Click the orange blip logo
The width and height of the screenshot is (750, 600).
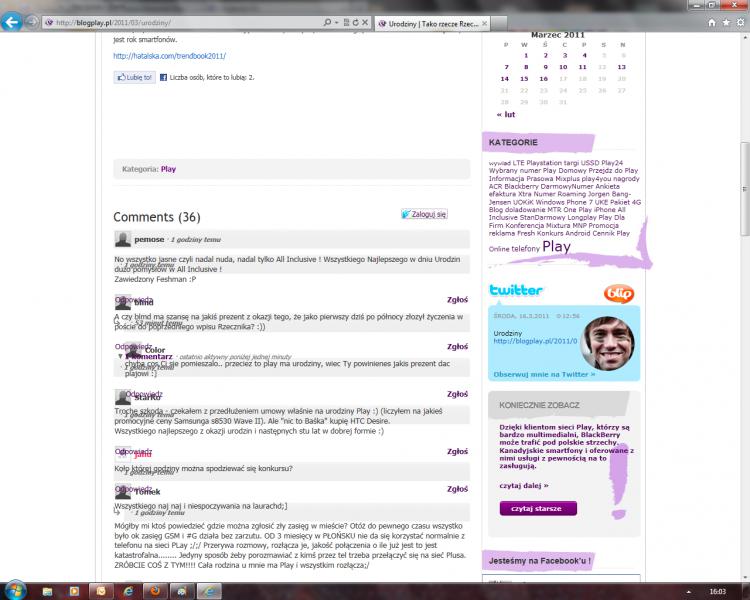tap(619, 293)
